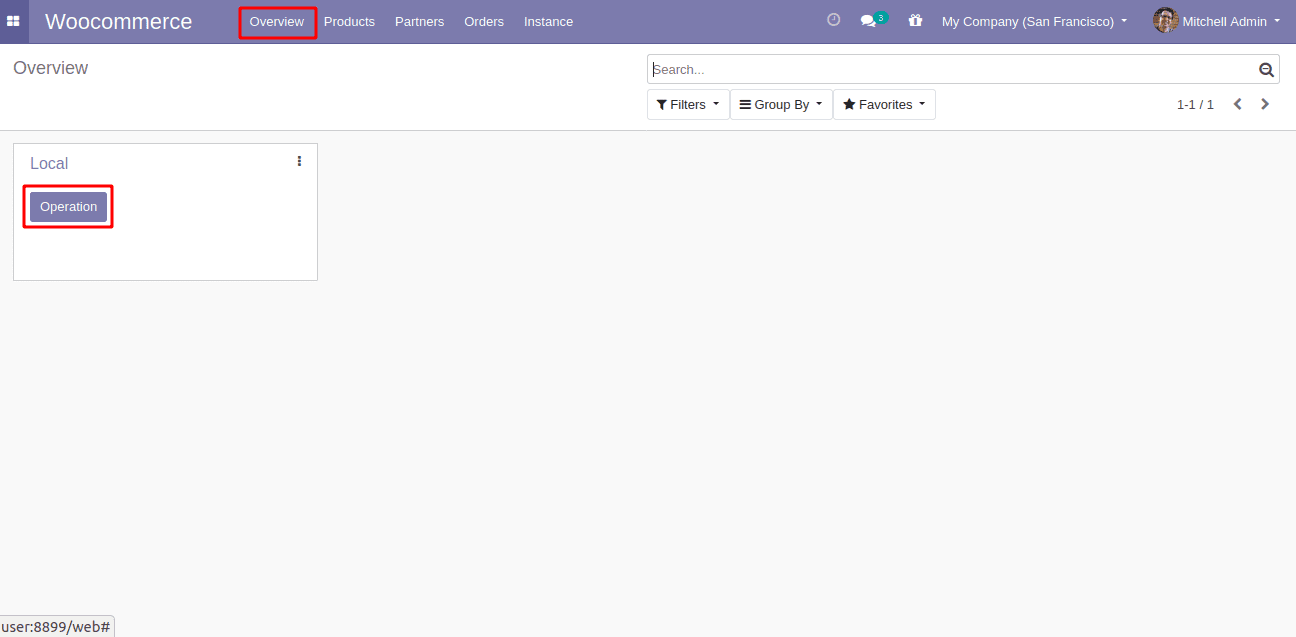Expand the Group By dropdown
The width and height of the screenshot is (1296, 637).
click(781, 104)
